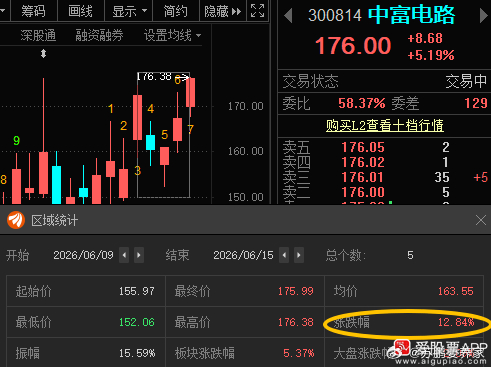Click the 振幅 value 15.59%
This screenshot has width=491, height=367.
click(x=137, y=353)
